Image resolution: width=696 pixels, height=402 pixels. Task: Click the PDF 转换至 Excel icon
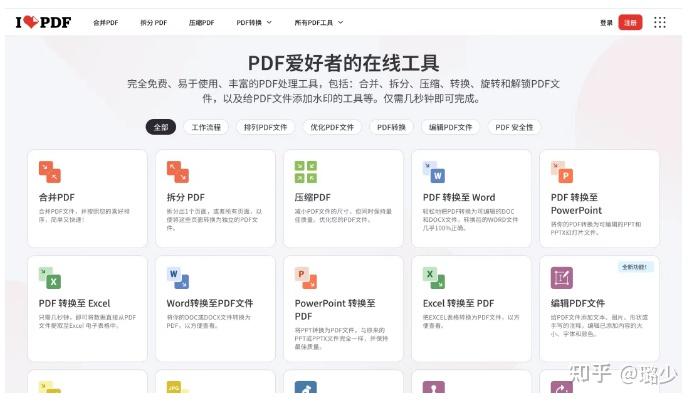[50, 278]
